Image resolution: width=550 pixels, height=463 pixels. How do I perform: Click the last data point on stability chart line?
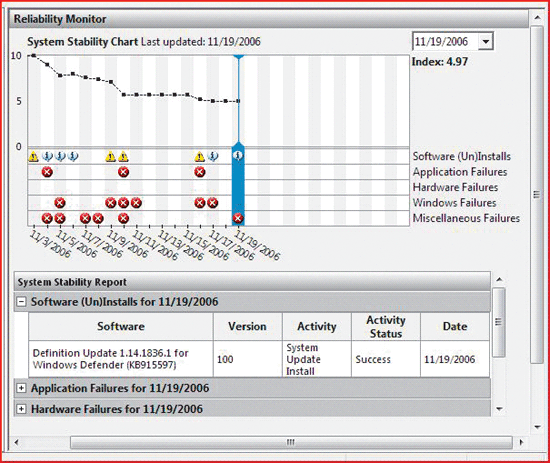coord(238,101)
